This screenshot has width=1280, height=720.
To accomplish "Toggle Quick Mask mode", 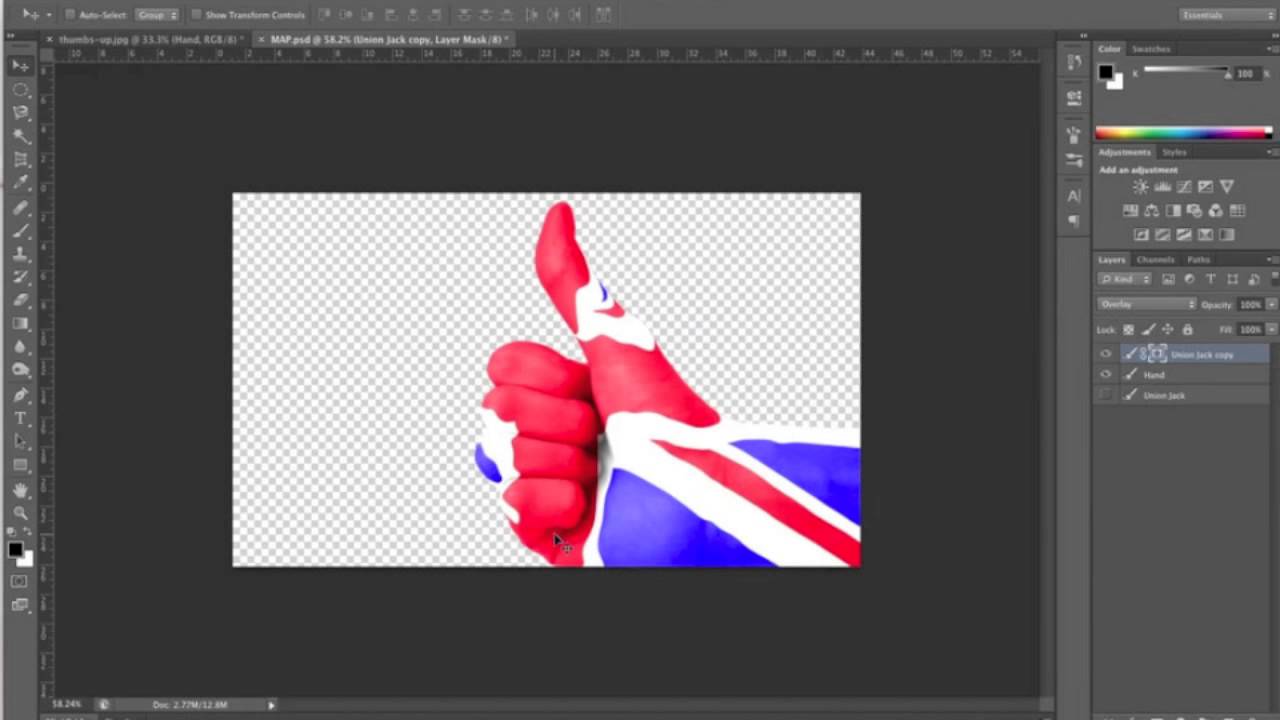I will tap(19, 581).
